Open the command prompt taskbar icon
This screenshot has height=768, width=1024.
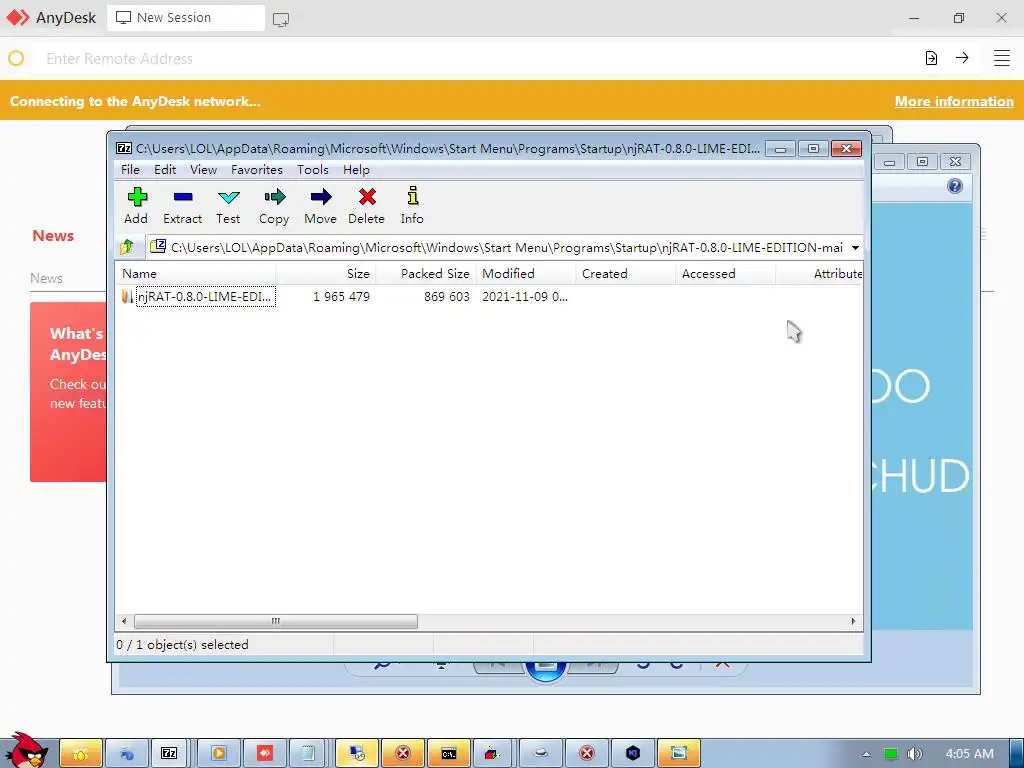(449, 753)
